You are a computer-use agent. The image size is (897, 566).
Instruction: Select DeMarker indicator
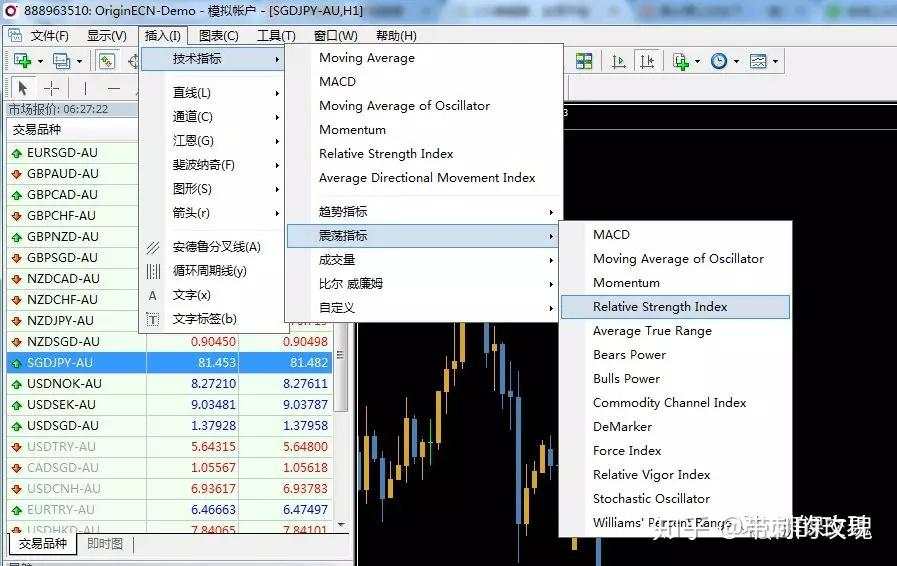pos(676,428)
